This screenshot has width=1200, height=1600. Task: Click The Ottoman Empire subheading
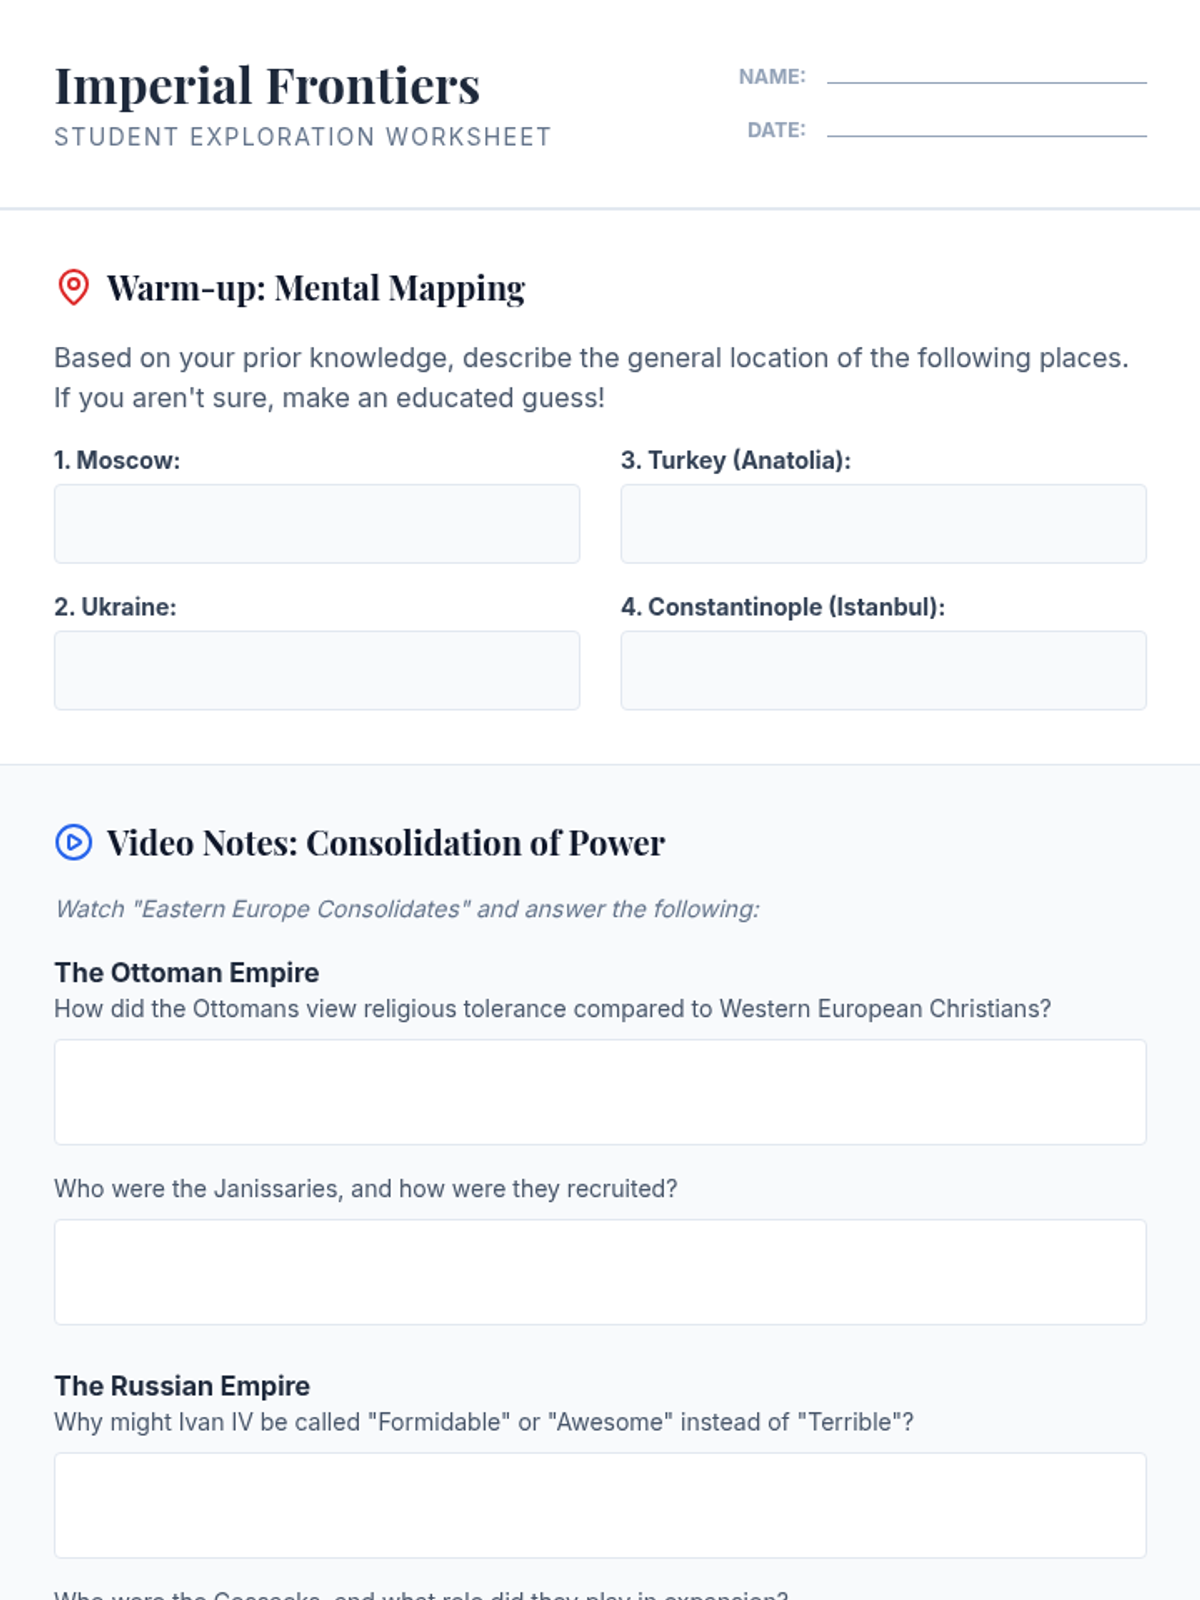187,972
